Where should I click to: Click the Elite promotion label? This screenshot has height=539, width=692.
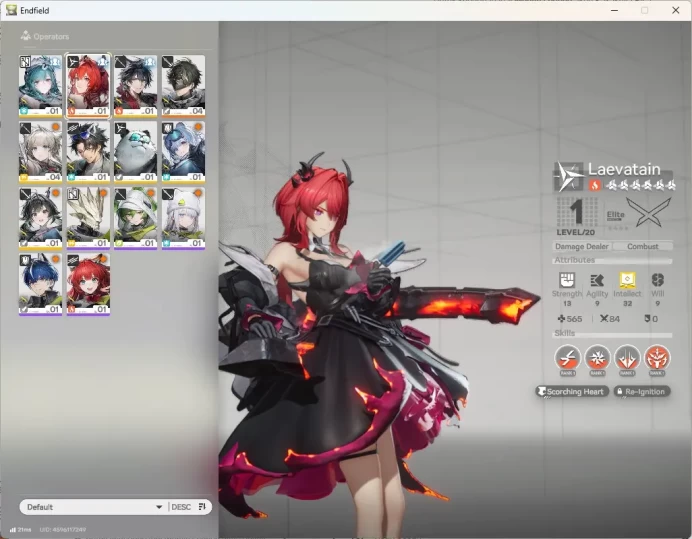tap(615, 215)
